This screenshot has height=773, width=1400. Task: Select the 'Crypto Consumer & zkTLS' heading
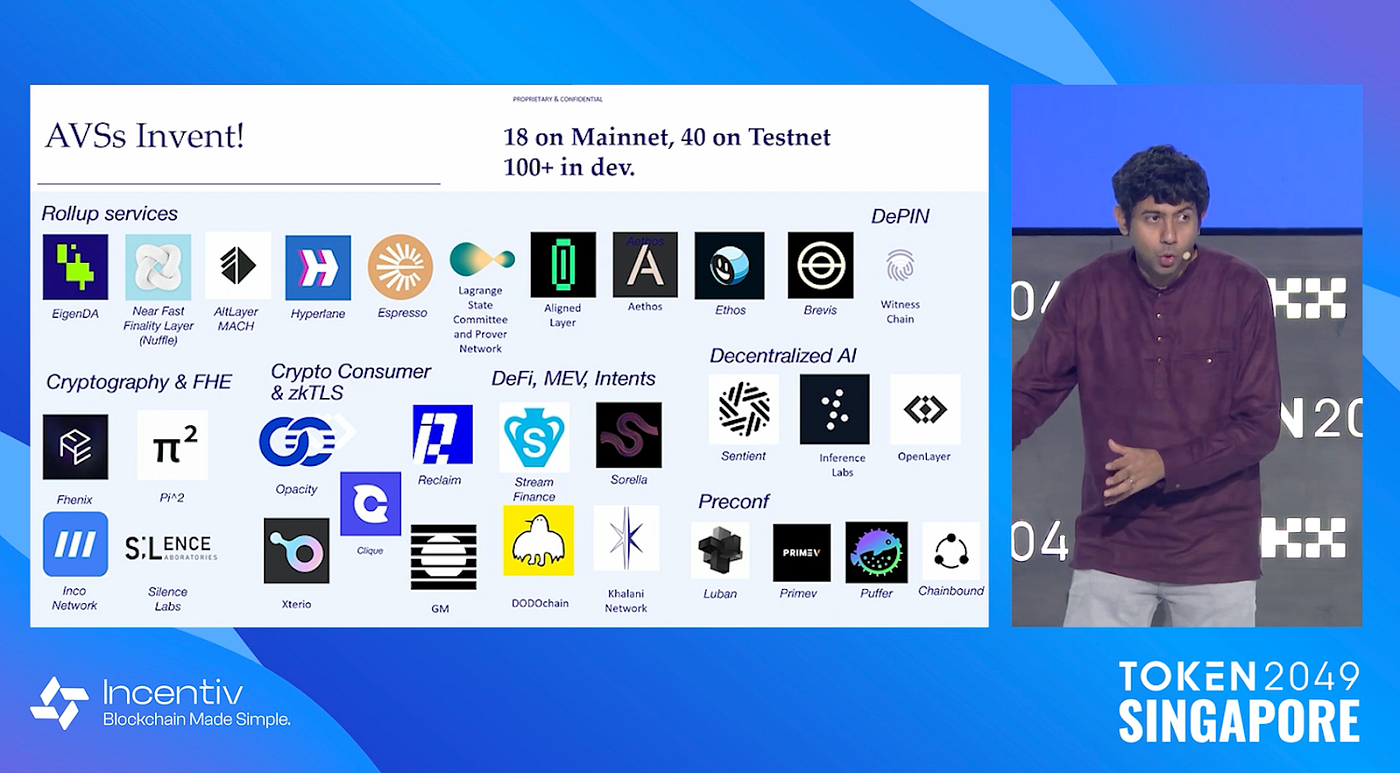coord(351,382)
